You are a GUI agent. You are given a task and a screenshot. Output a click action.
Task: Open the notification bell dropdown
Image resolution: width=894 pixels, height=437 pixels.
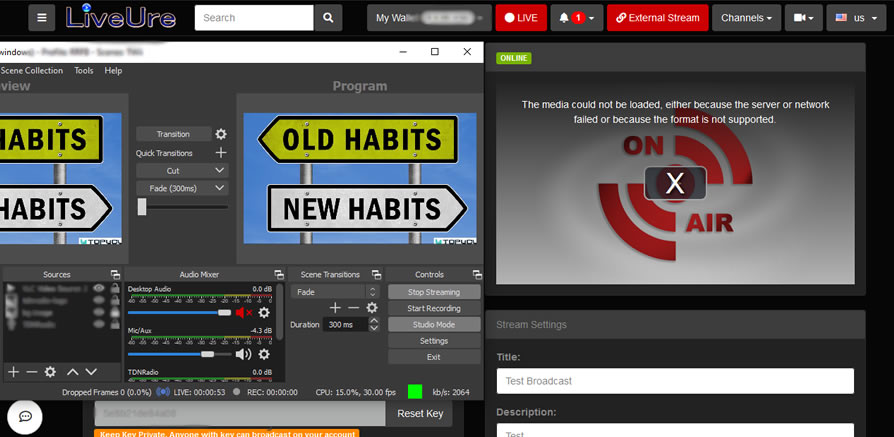click(576, 18)
